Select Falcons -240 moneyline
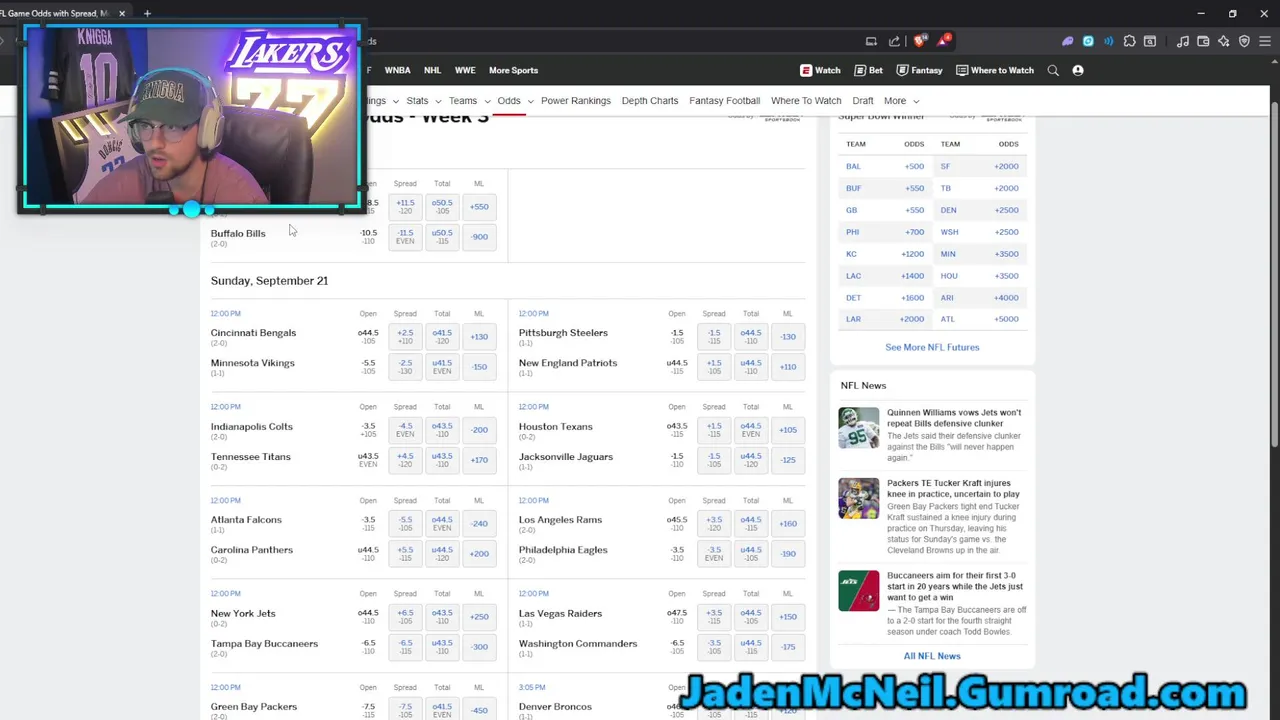The height and width of the screenshot is (720, 1280). 479,523
